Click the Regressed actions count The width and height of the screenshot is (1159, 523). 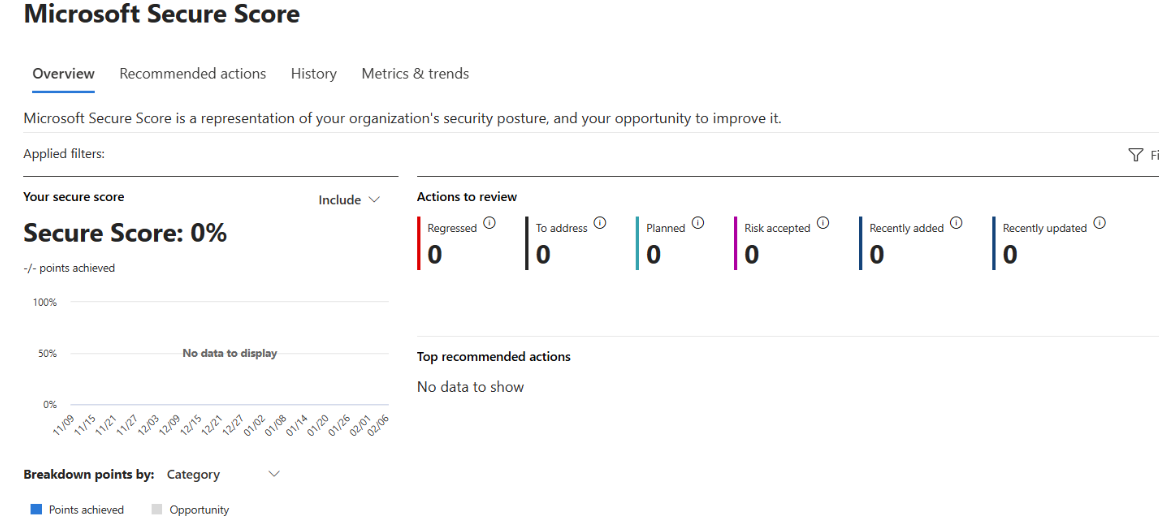tap(435, 255)
